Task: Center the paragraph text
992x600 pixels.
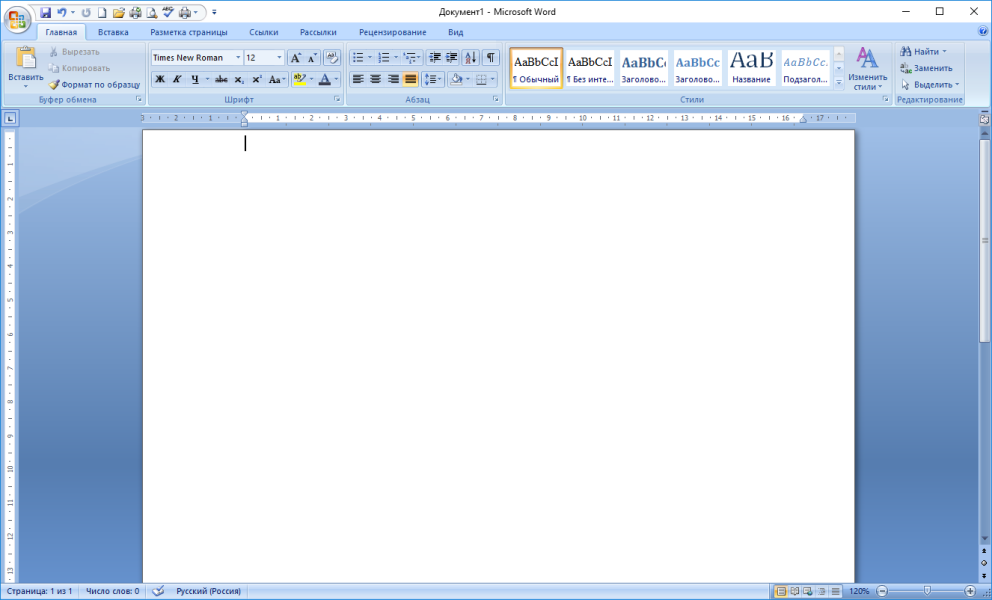Action: [376, 79]
